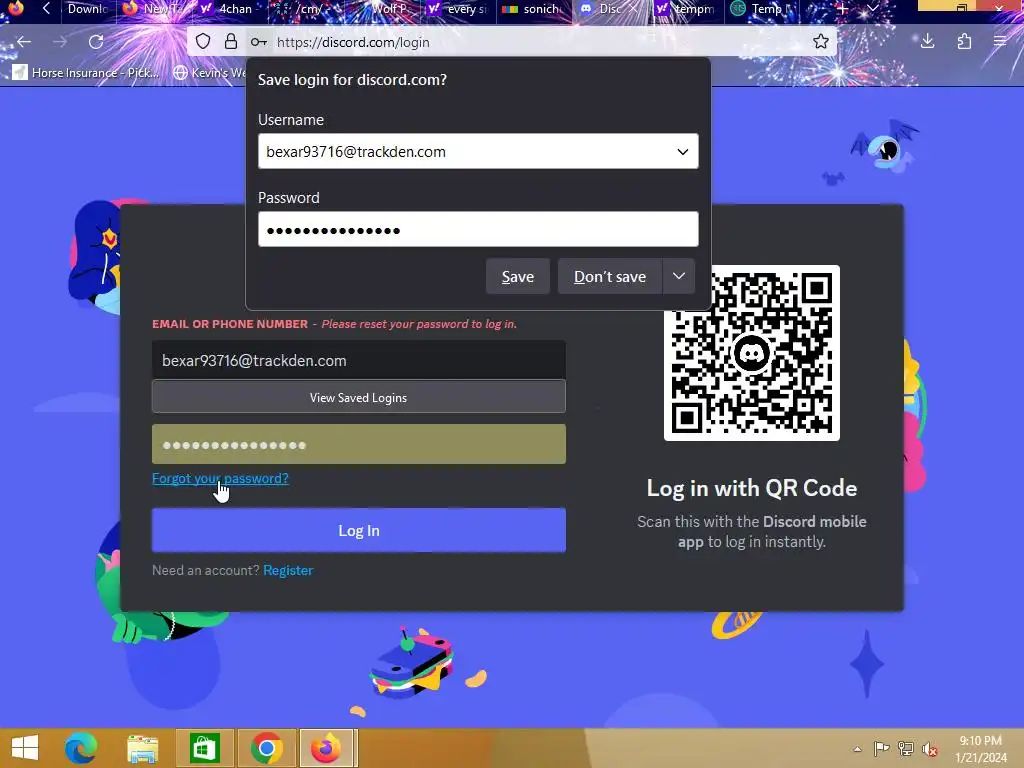Expand the Don't save options arrow
1024x768 pixels.
[x=679, y=276]
